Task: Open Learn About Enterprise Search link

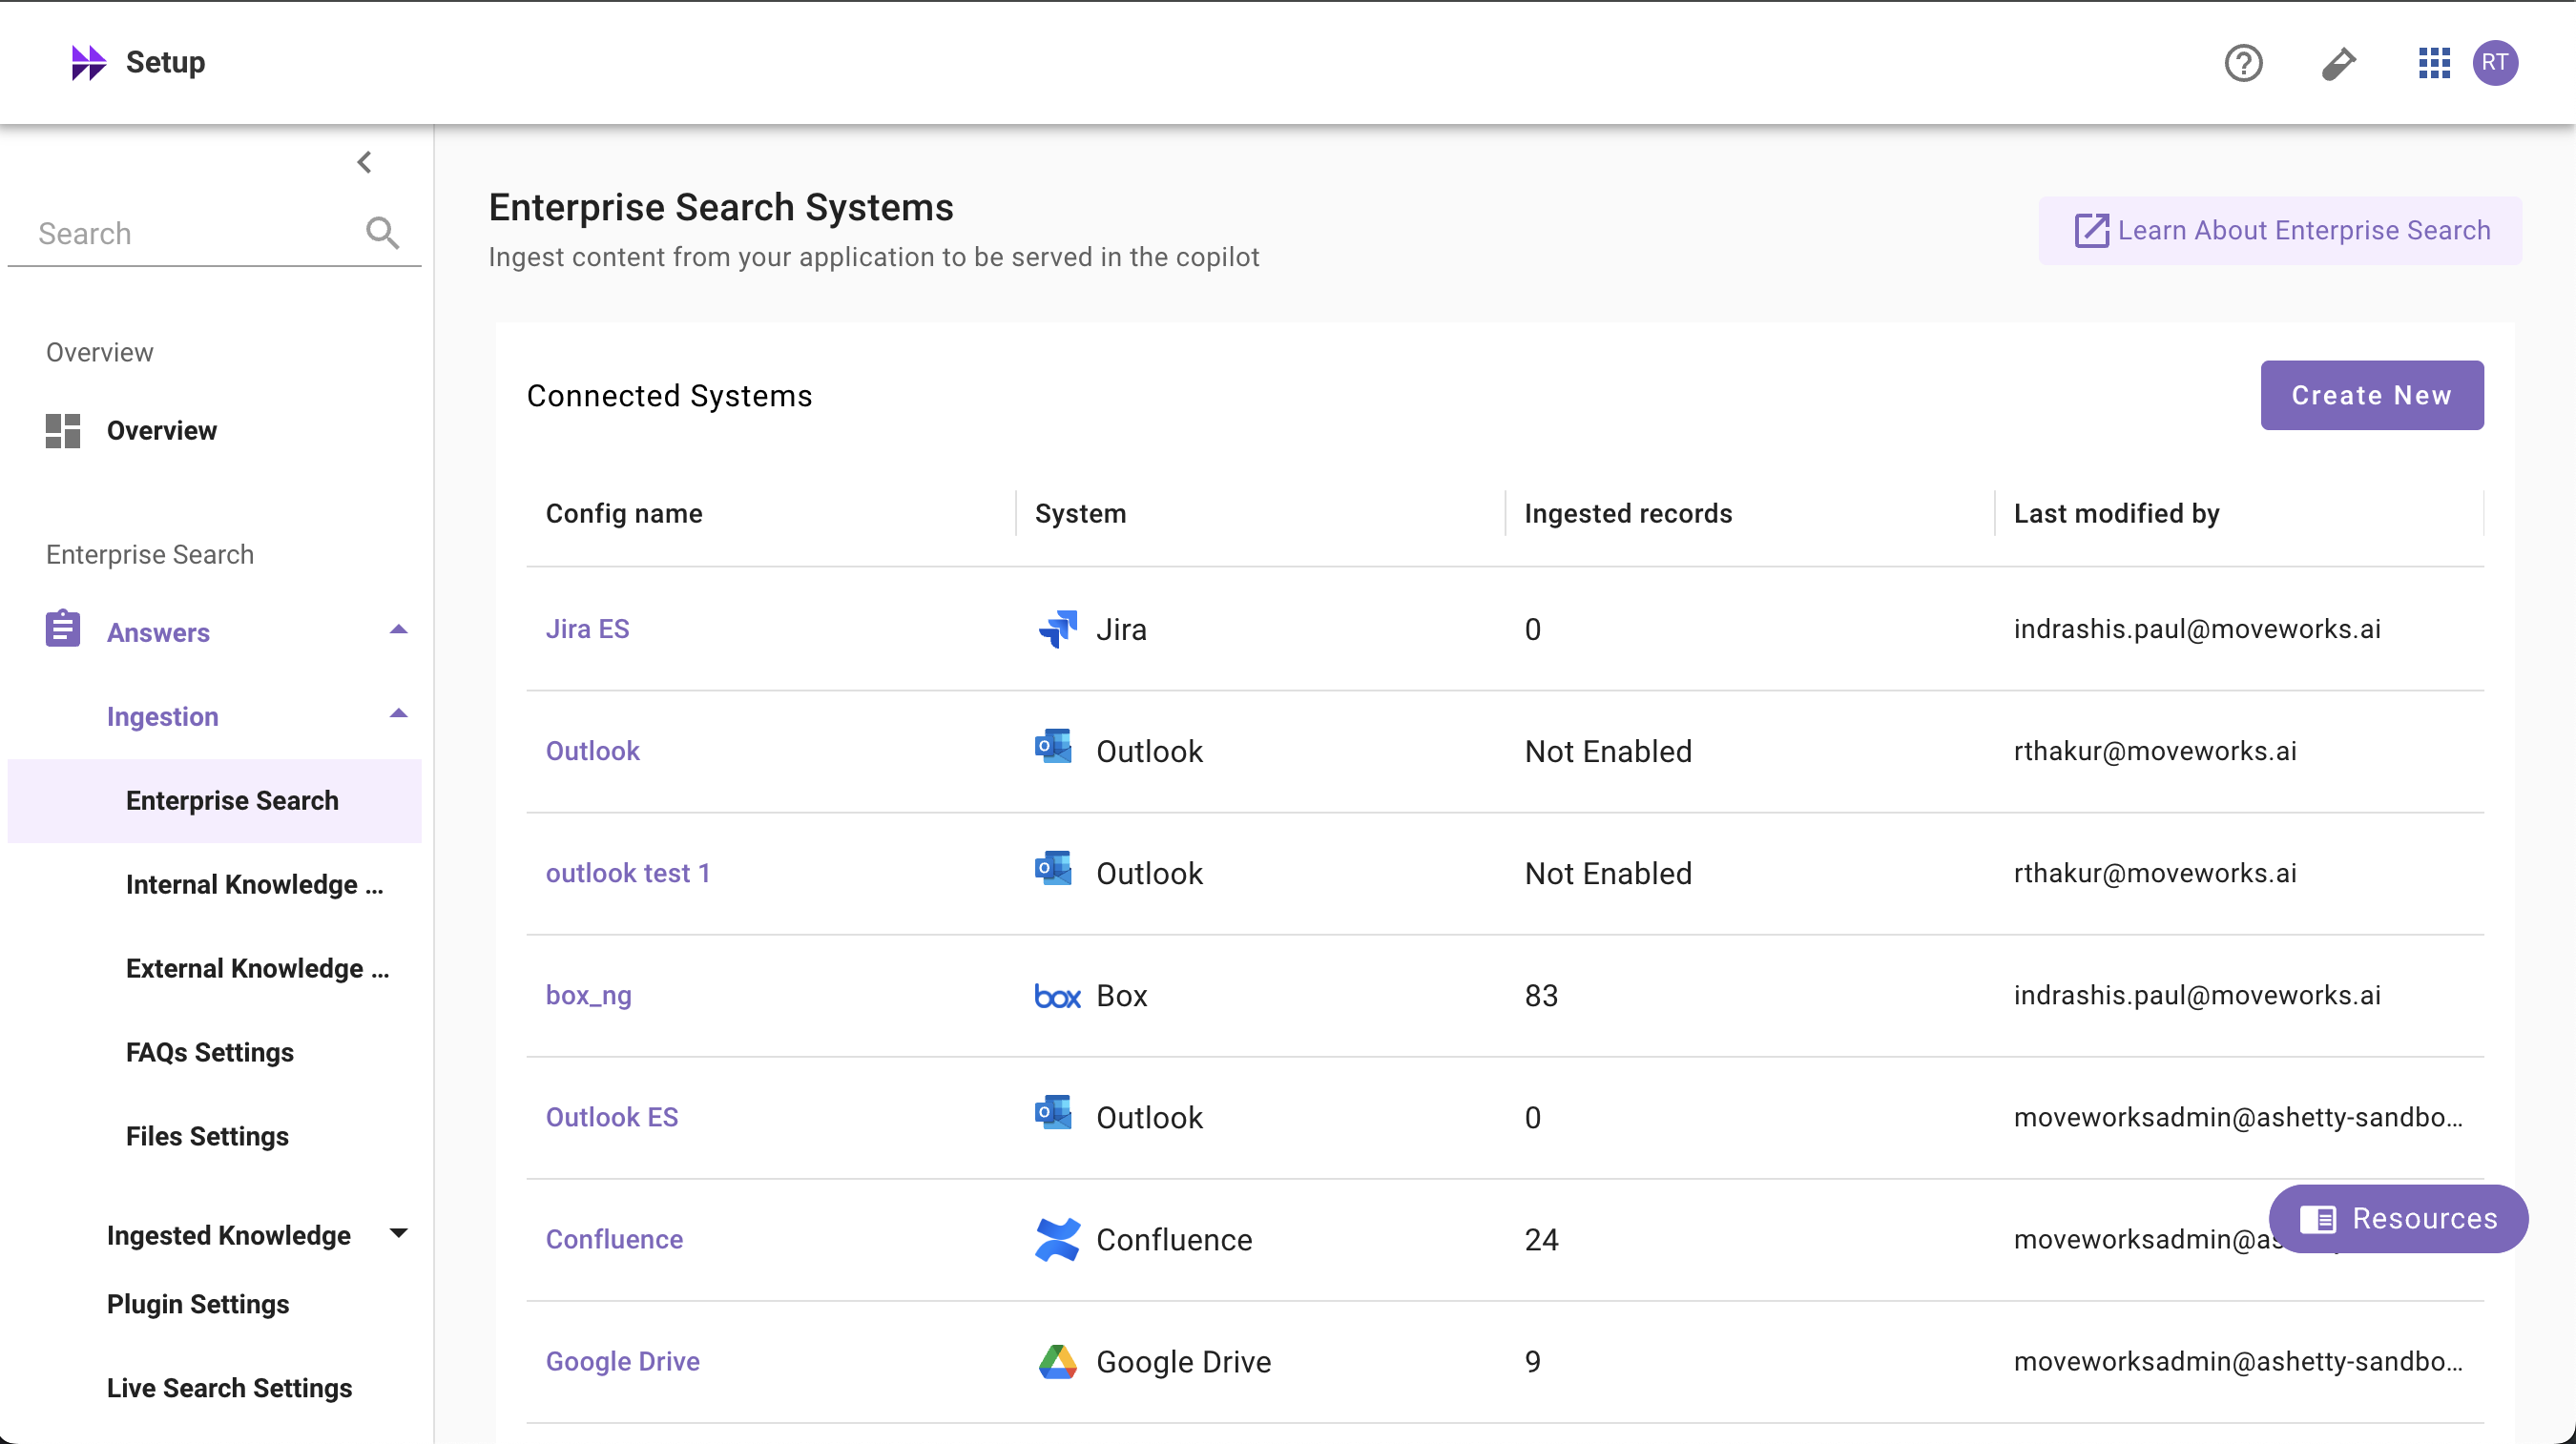Action: point(2280,231)
